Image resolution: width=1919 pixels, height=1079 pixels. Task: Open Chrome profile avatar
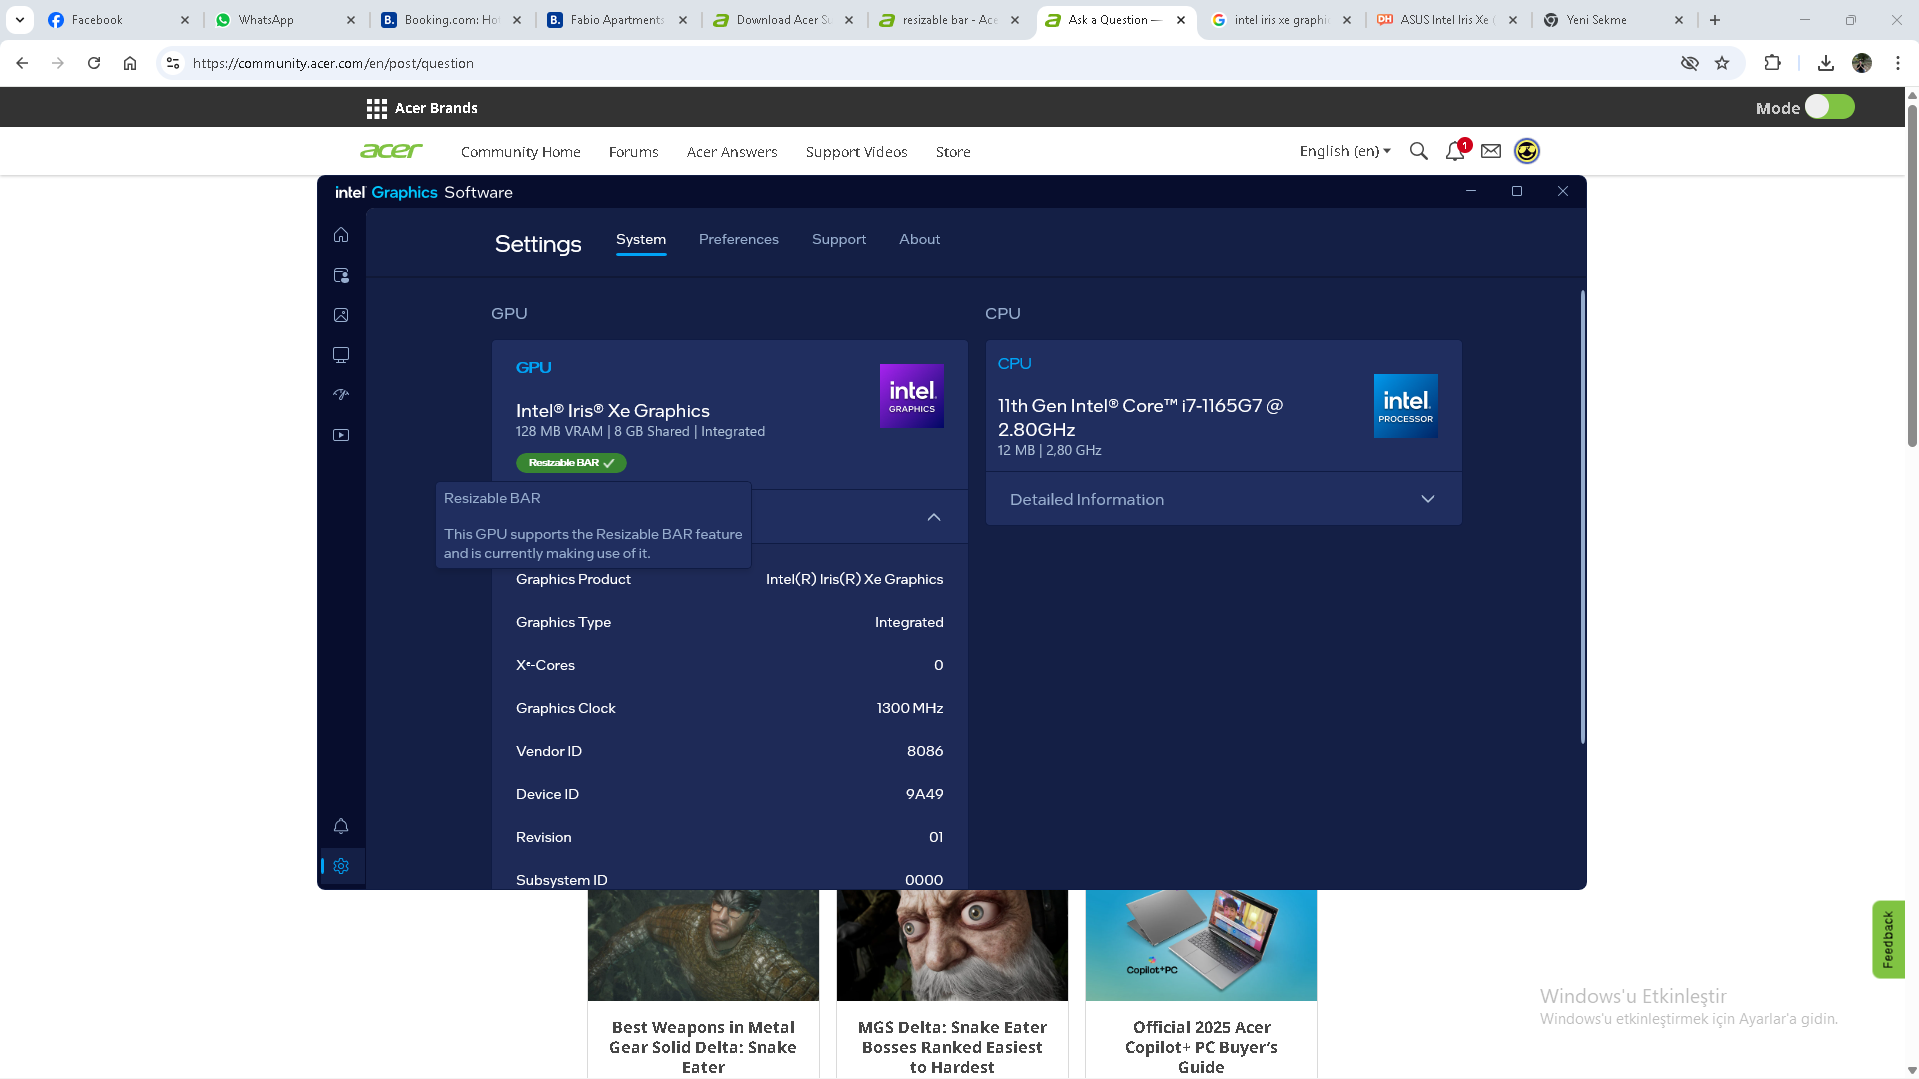click(x=1862, y=63)
